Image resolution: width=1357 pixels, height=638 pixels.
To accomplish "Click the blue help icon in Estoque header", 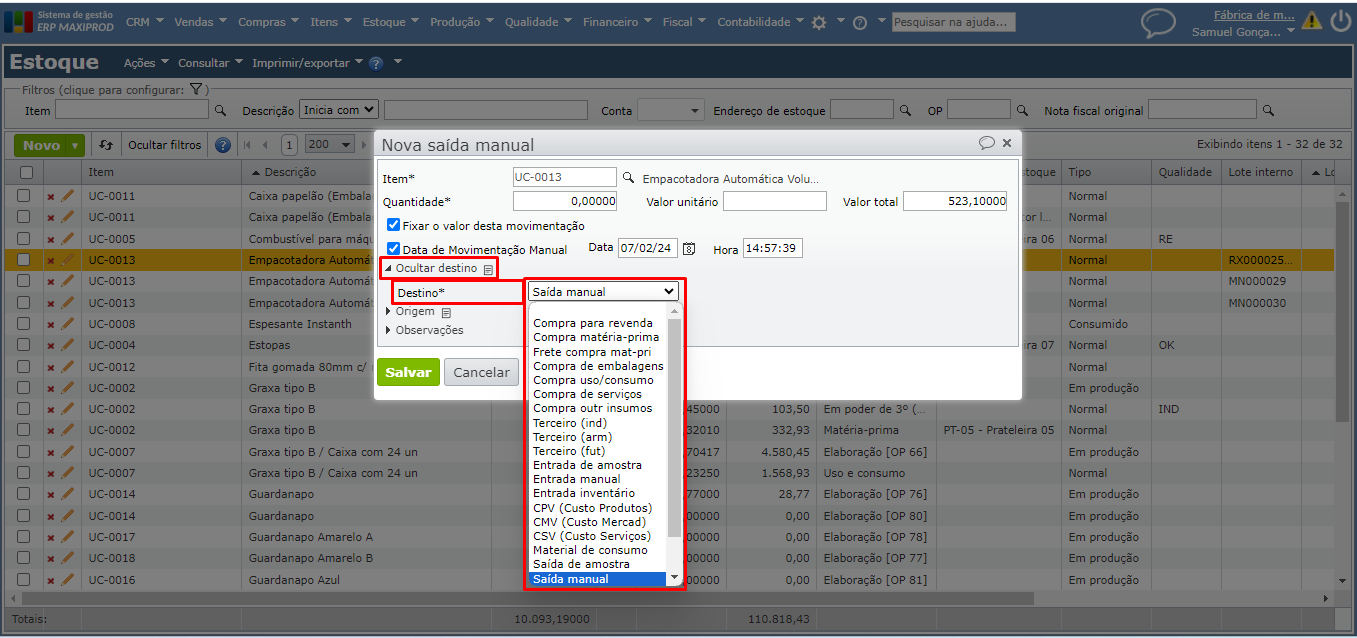I will [376, 63].
